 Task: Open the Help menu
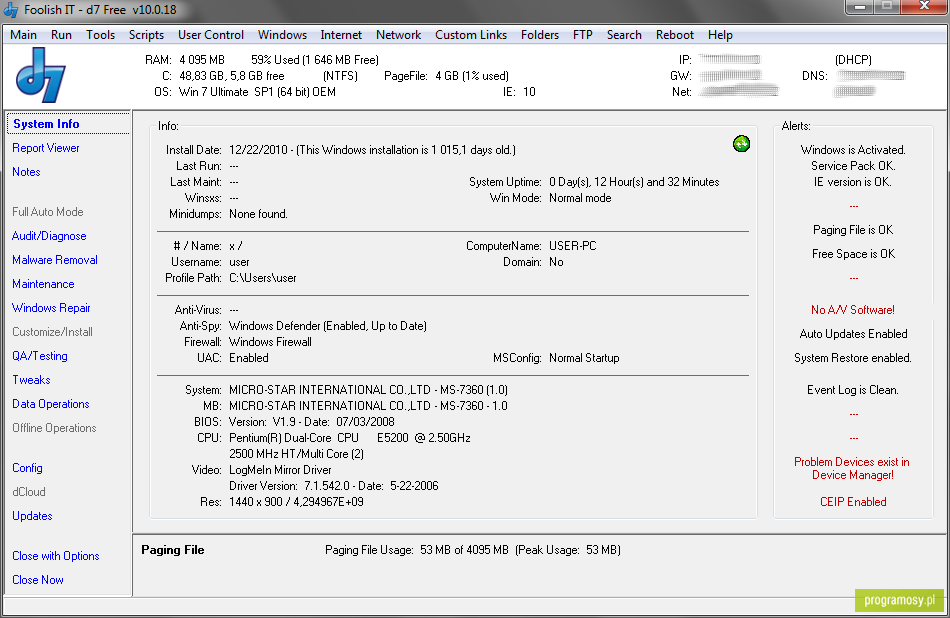tap(720, 35)
